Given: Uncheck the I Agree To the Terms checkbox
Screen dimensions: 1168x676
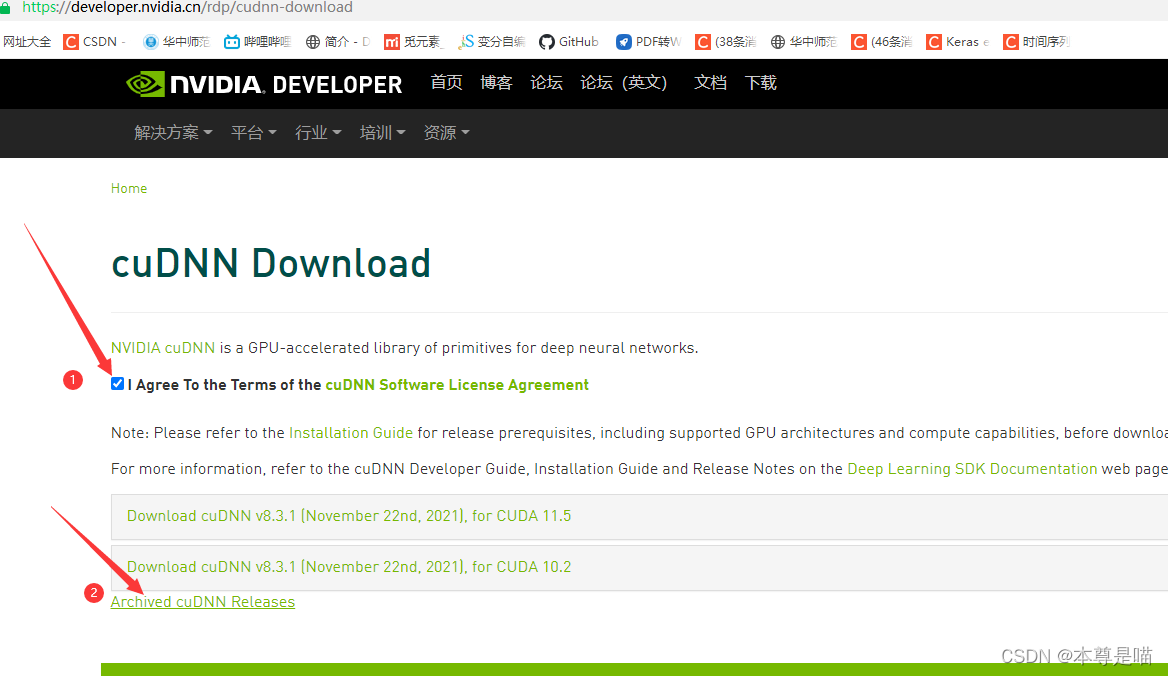Looking at the screenshot, I should coord(117,384).
